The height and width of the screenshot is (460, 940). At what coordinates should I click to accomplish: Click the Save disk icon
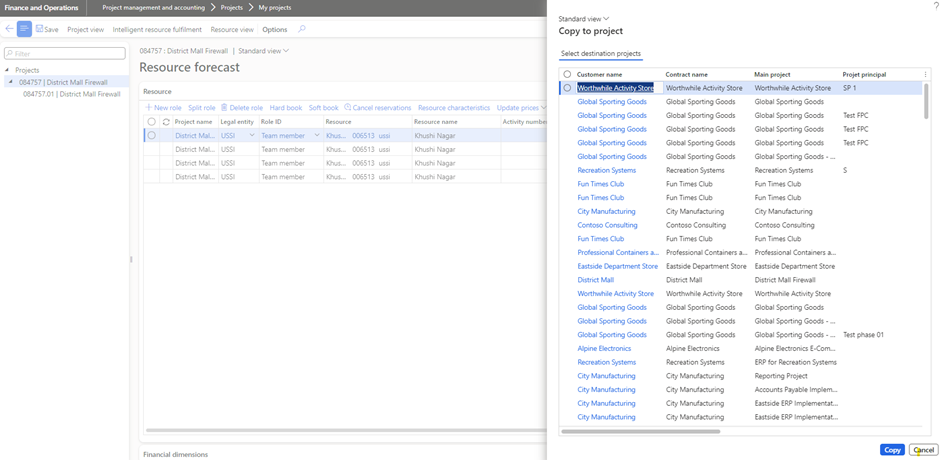41,29
